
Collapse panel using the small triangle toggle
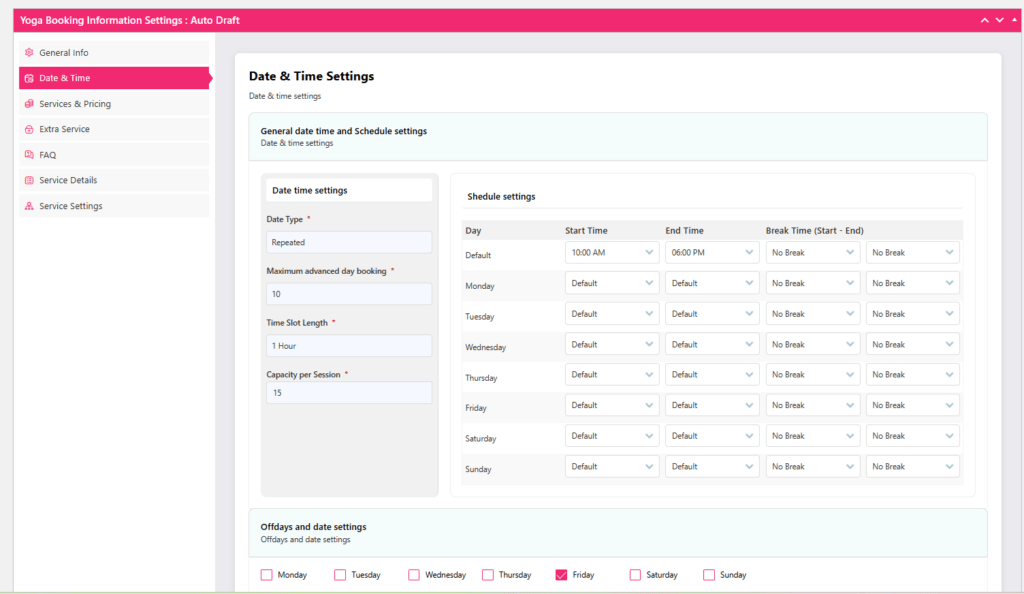(x=1014, y=20)
